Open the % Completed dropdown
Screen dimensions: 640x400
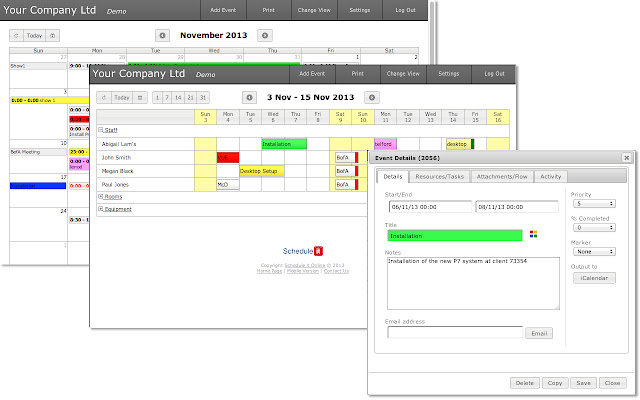tap(594, 227)
